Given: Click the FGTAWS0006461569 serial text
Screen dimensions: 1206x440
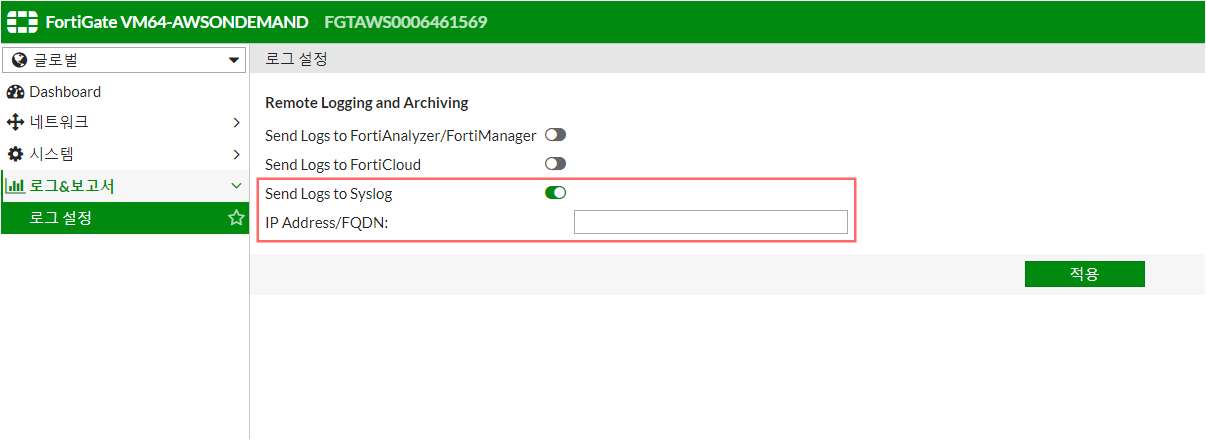Looking at the screenshot, I should point(406,21).
